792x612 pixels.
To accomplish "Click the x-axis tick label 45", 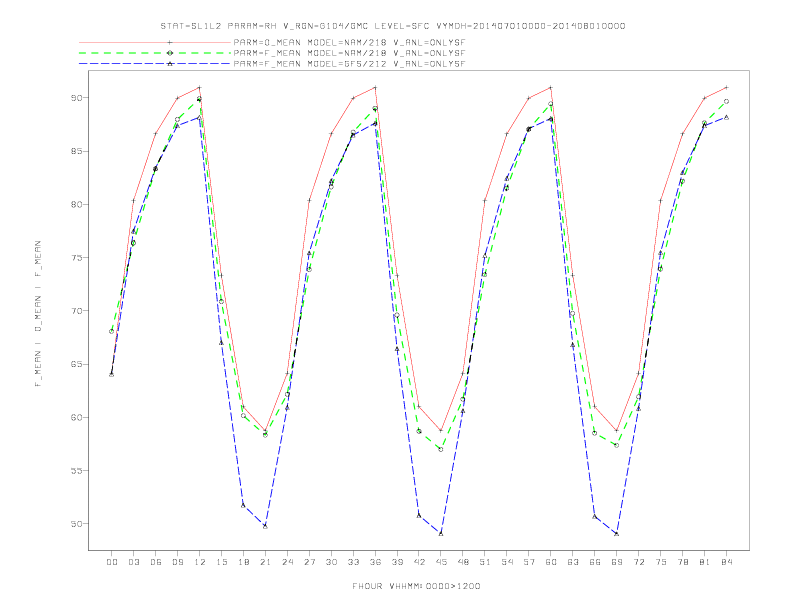I will (441, 562).
